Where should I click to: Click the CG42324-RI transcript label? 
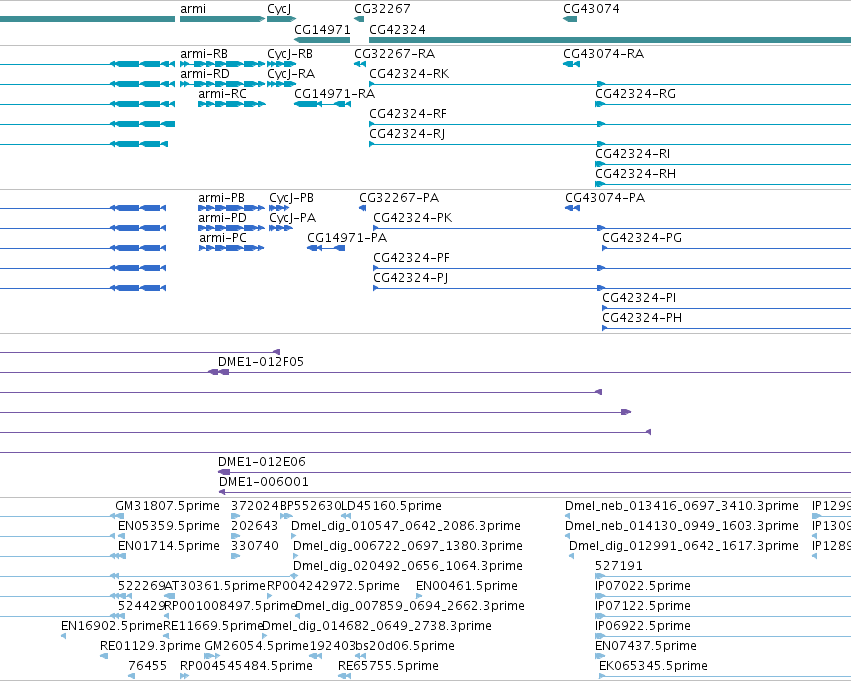[632, 154]
